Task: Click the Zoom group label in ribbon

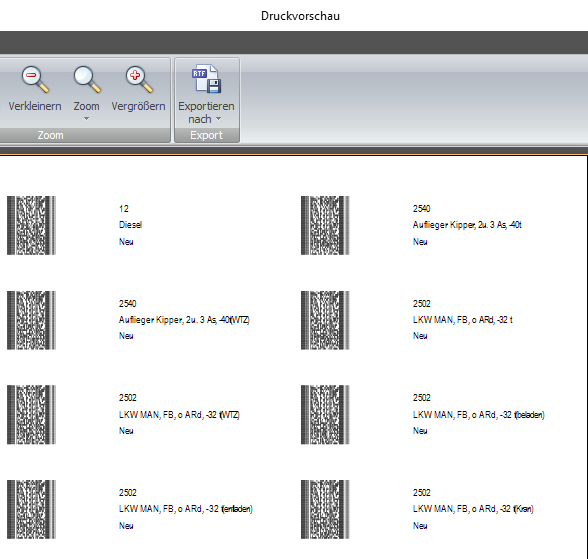Action: point(50,135)
